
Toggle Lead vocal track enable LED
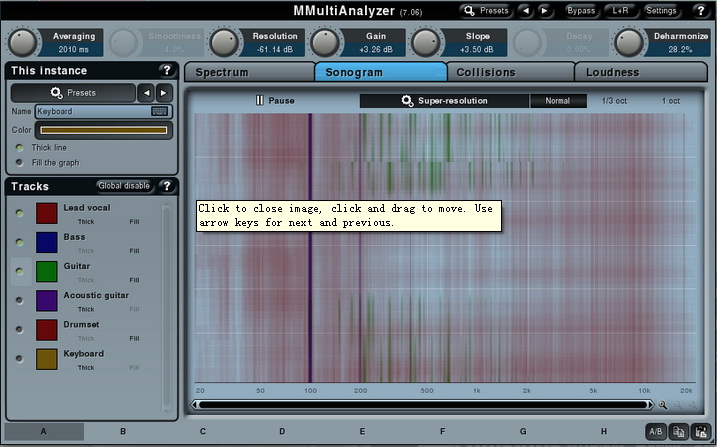19,213
